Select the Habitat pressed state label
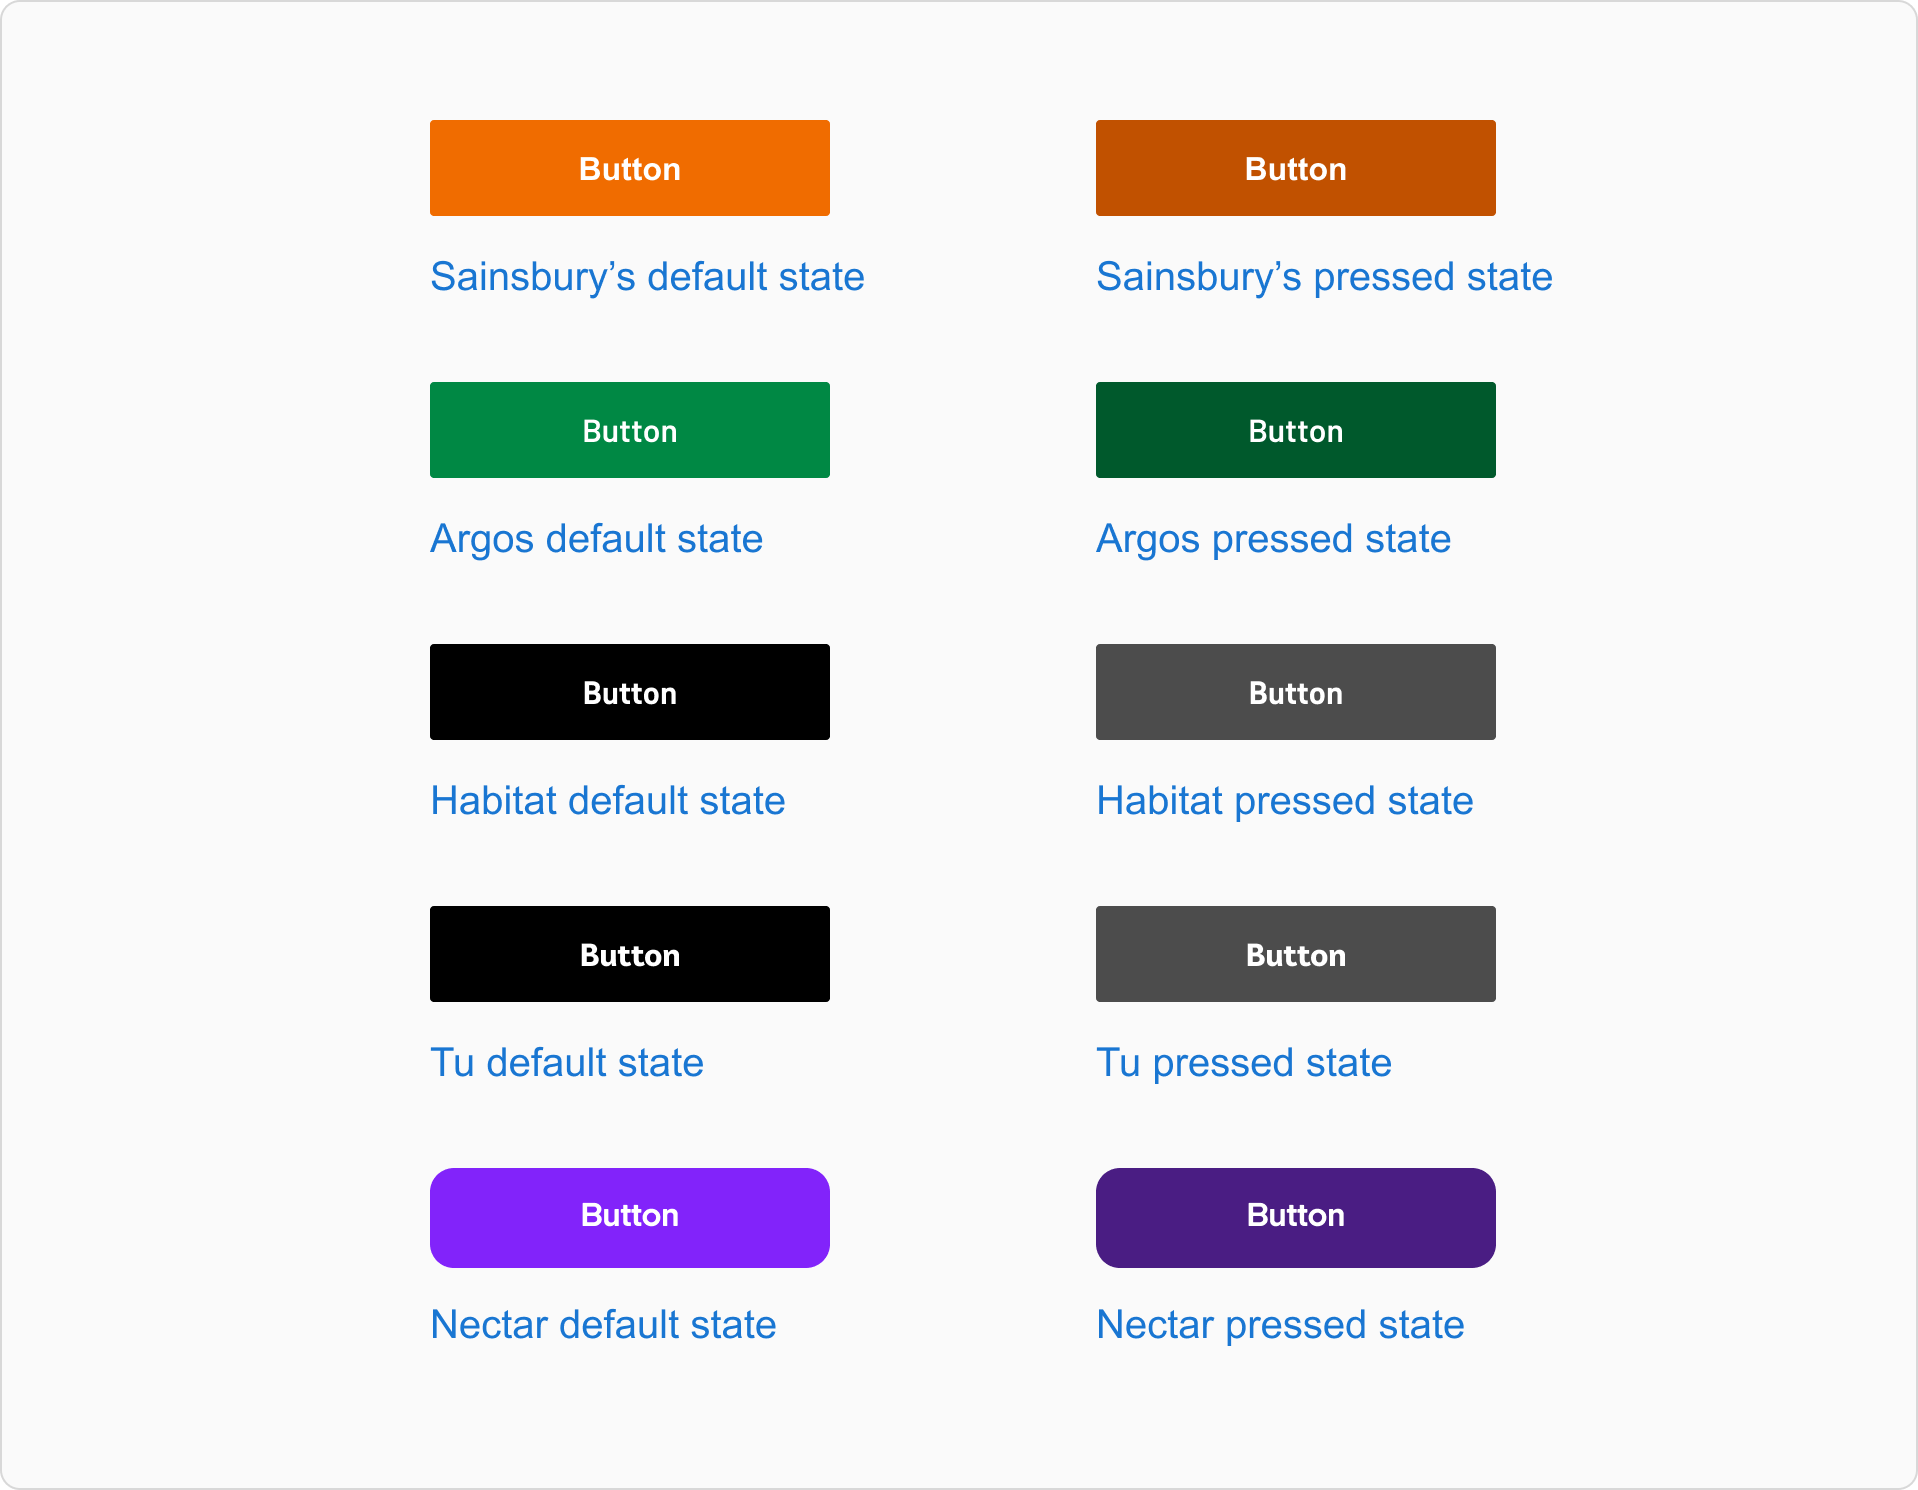Screen dimensions: 1918x1490 (1285, 800)
